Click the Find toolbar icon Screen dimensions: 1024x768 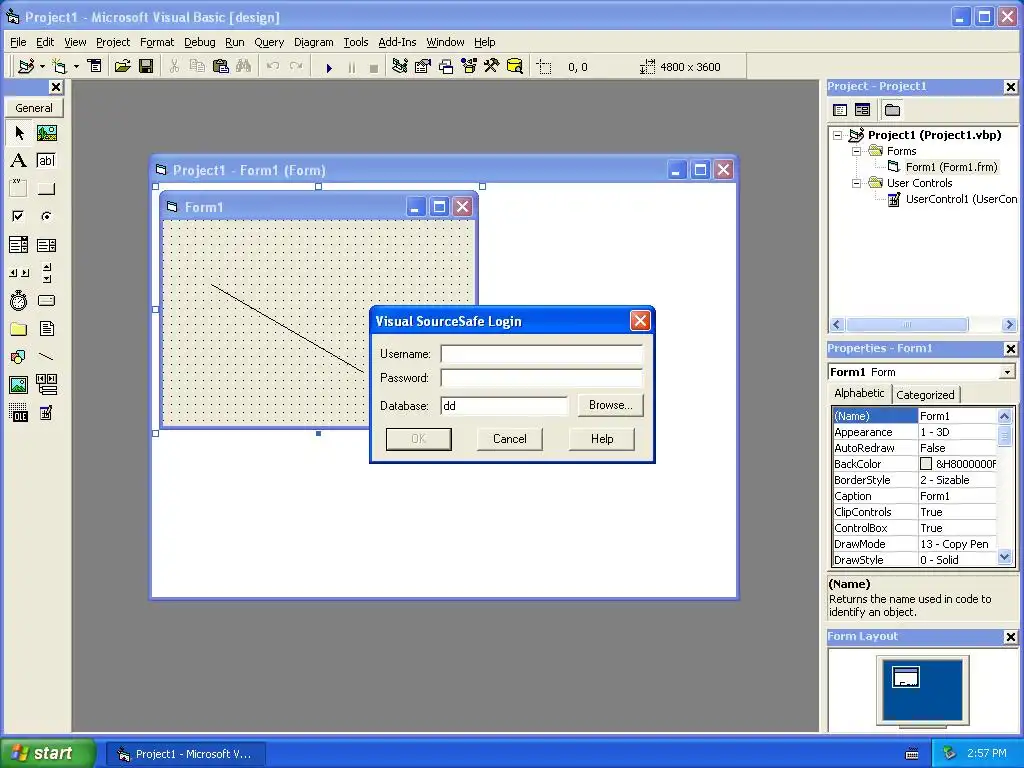[x=244, y=66]
